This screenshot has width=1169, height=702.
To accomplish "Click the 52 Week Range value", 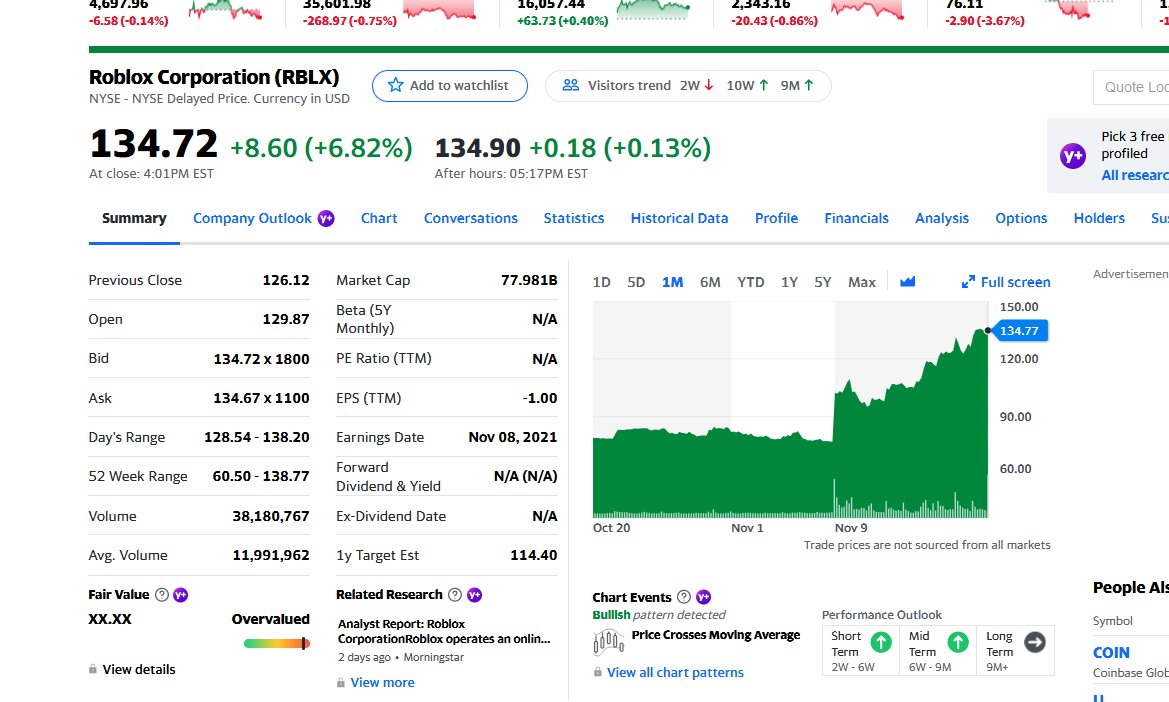I will [261, 476].
